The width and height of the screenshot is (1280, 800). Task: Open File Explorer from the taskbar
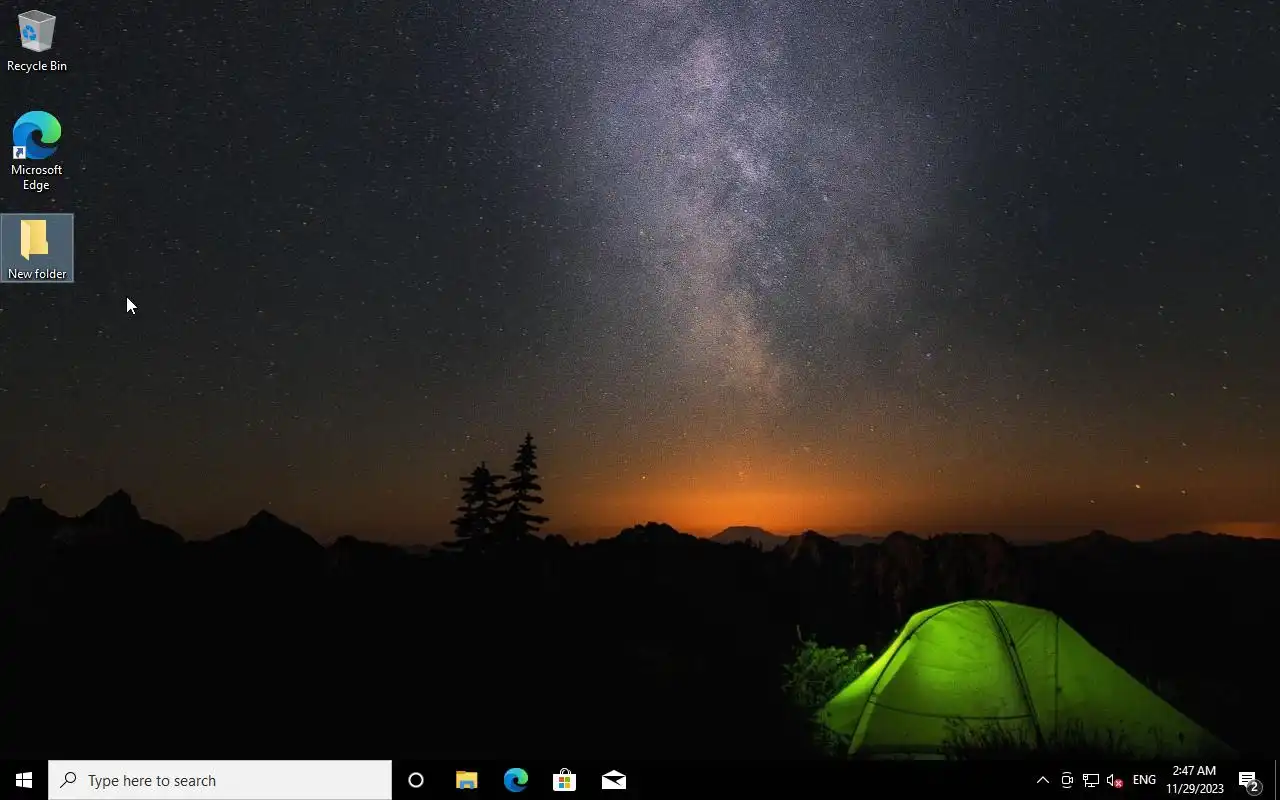tap(466, 780)
